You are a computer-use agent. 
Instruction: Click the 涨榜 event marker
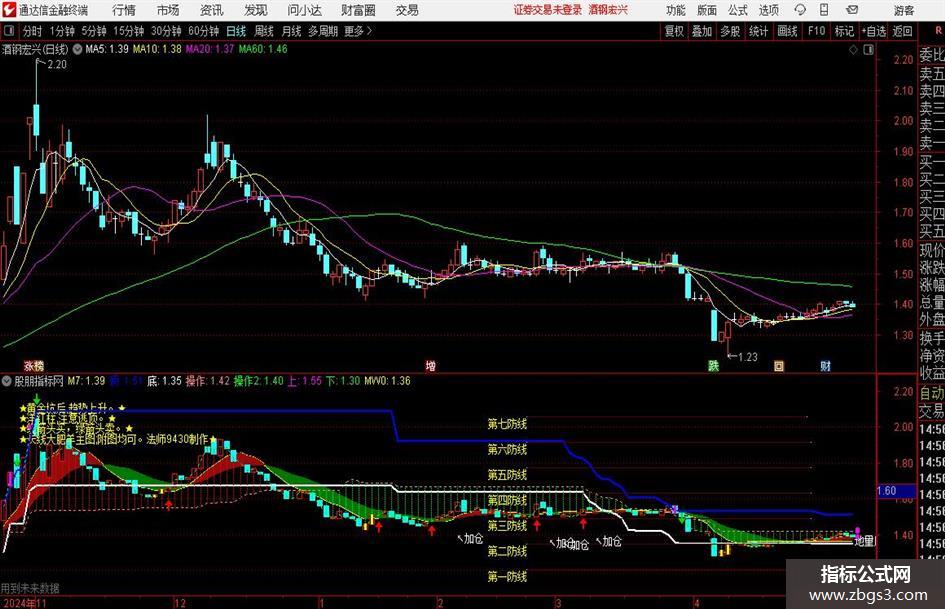34,365
